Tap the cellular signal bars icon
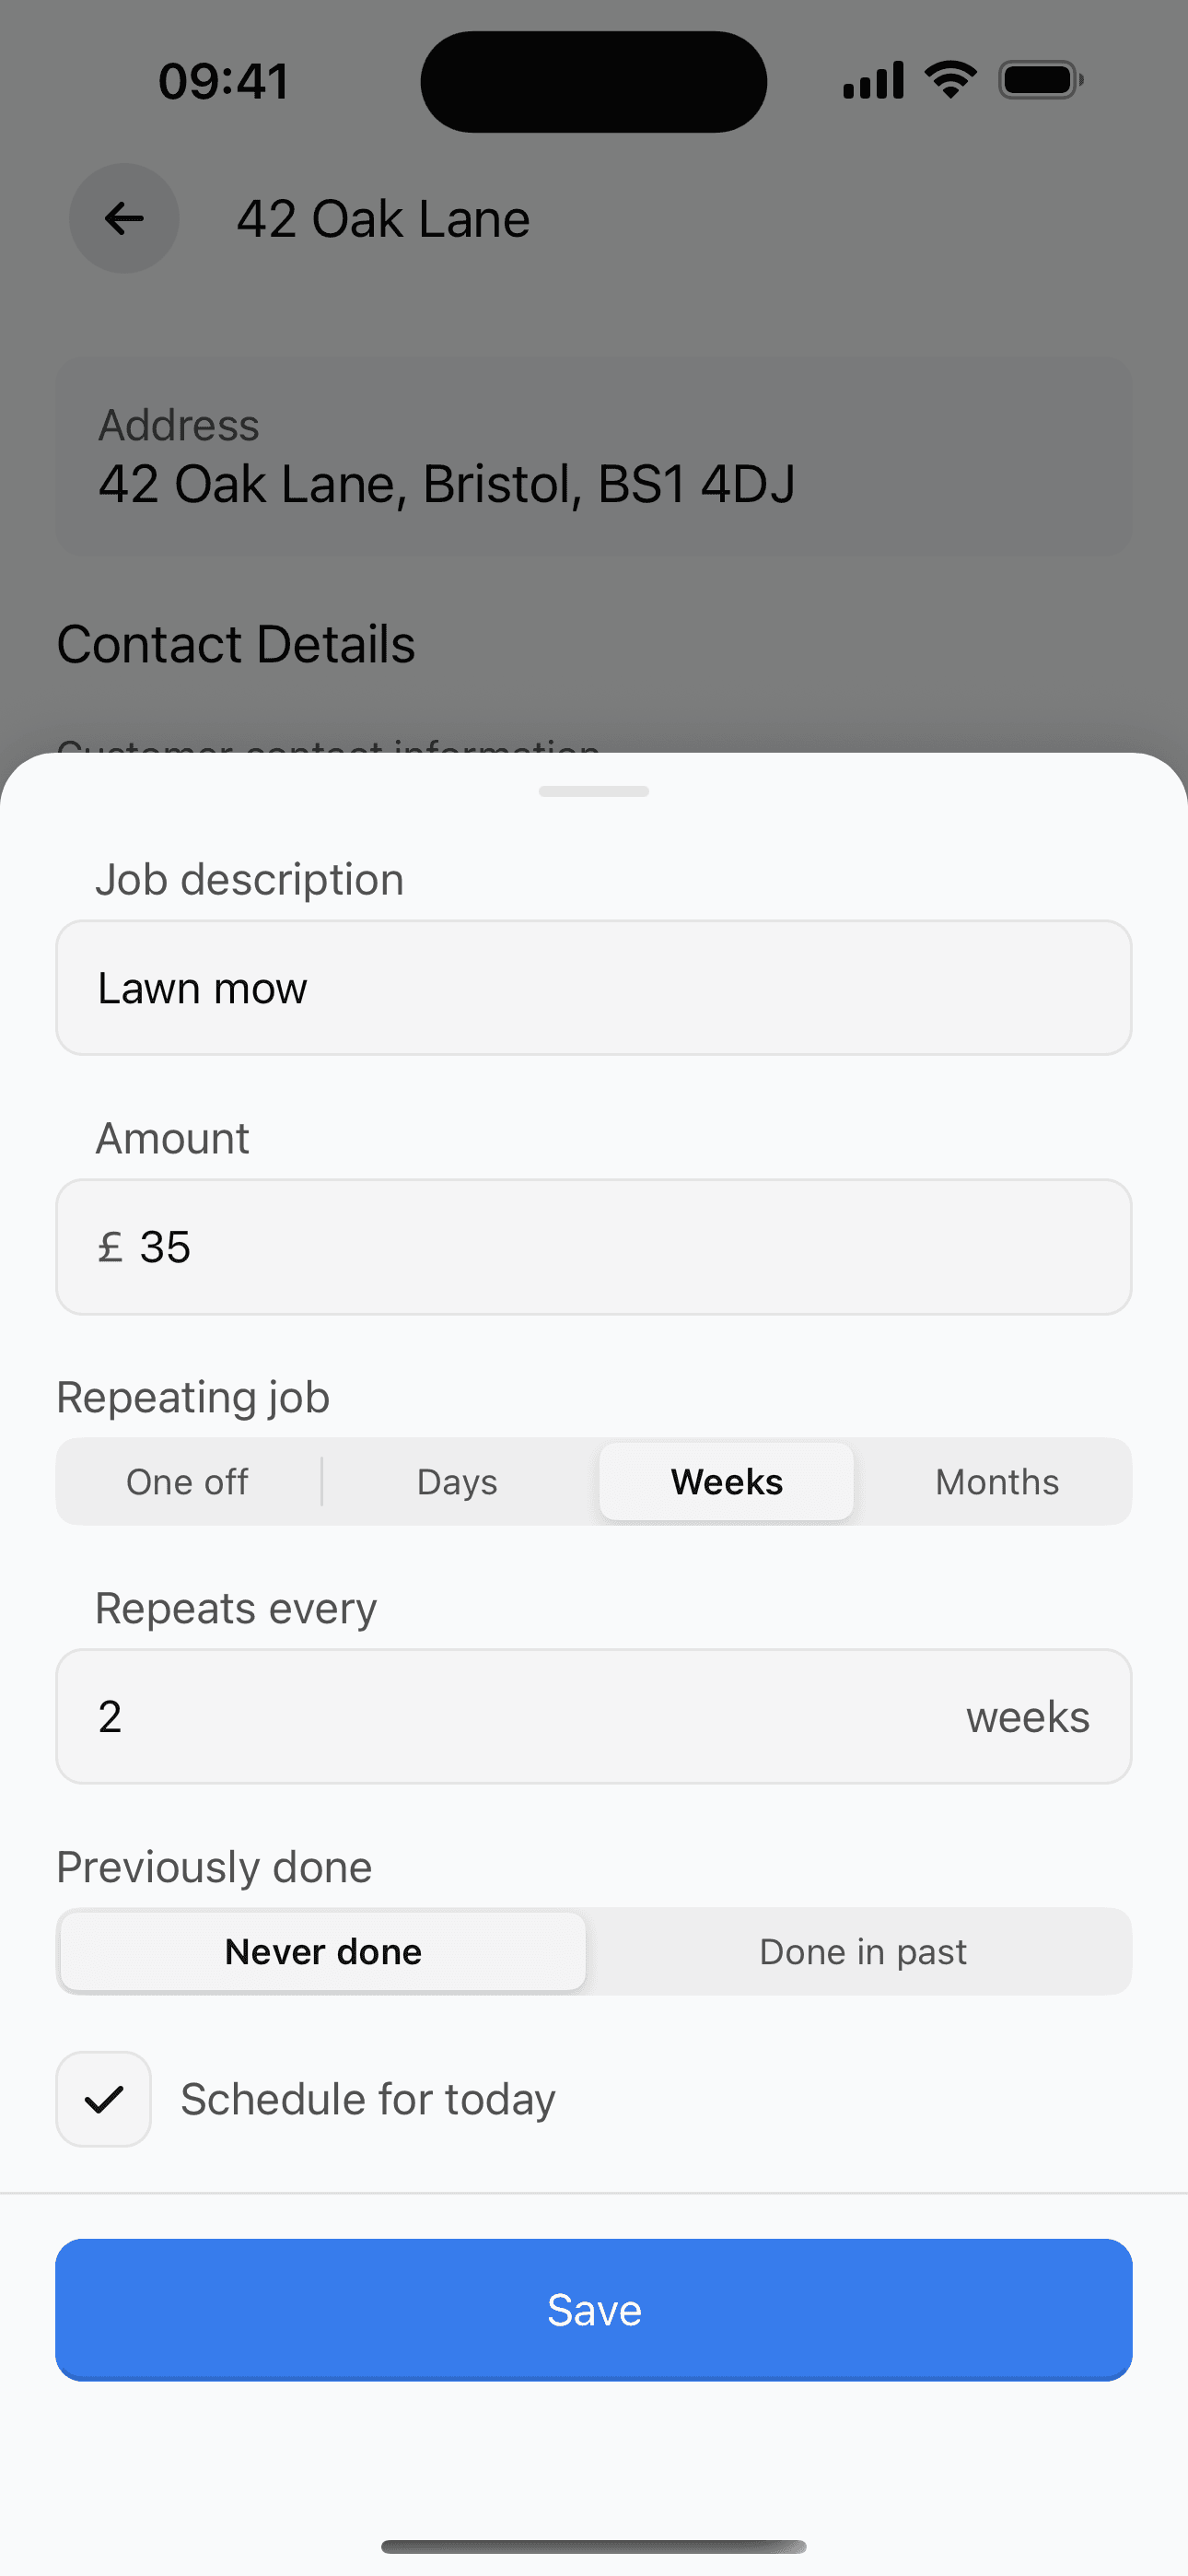1188x2576 pixels. [873, 80]
